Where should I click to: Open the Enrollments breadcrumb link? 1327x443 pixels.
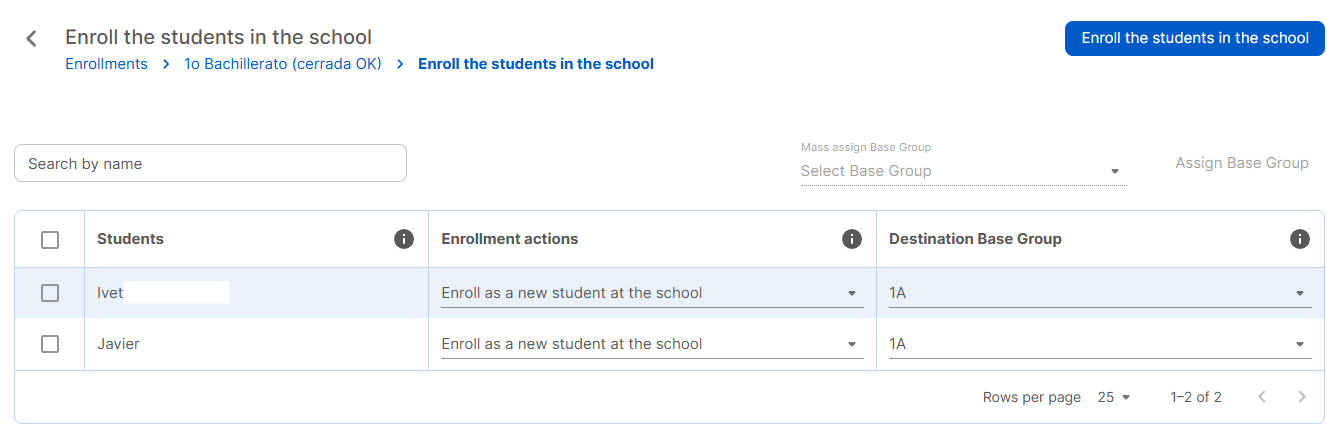pyautogui.click(x=106, y=64)
